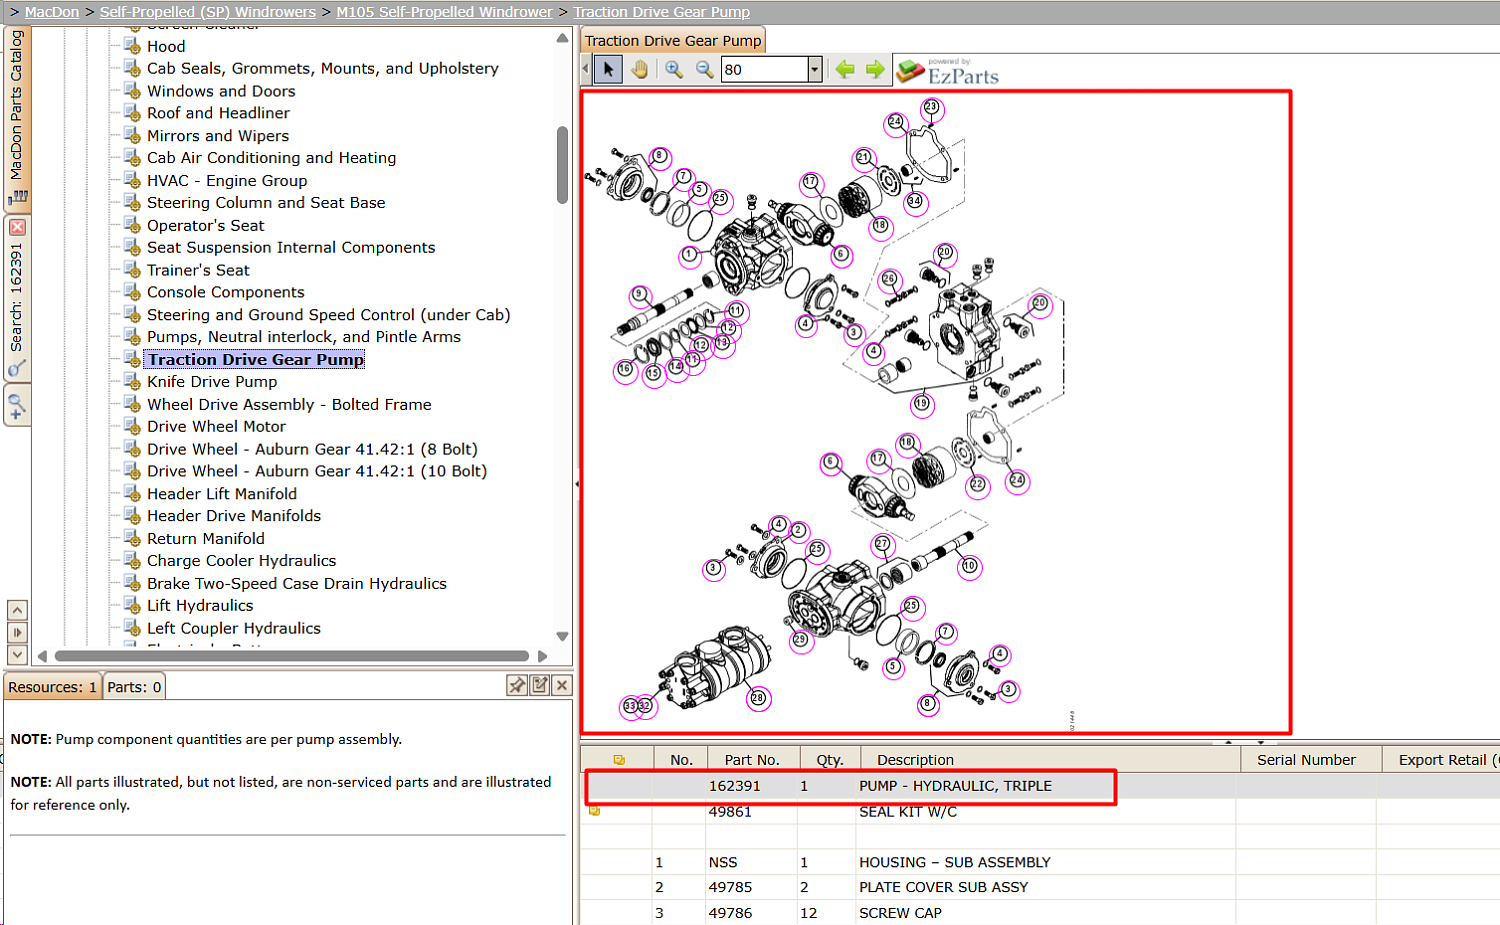The height and width of the screenshot is (925, 1500).
Task: Zoom in on the diagram
Action: (674, 69)
